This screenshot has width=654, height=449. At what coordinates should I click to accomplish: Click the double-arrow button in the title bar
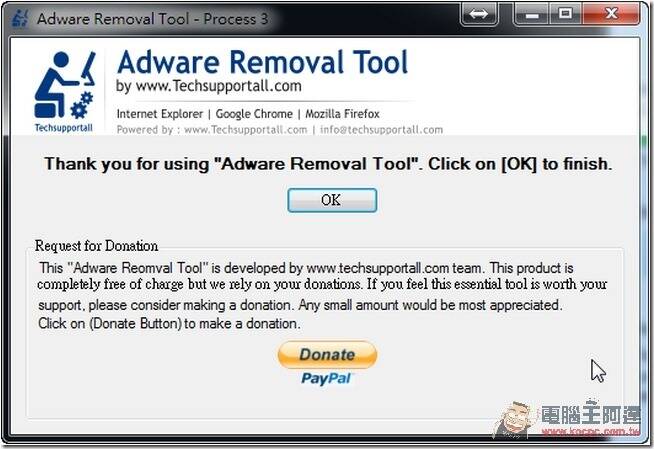click(478, 14)
